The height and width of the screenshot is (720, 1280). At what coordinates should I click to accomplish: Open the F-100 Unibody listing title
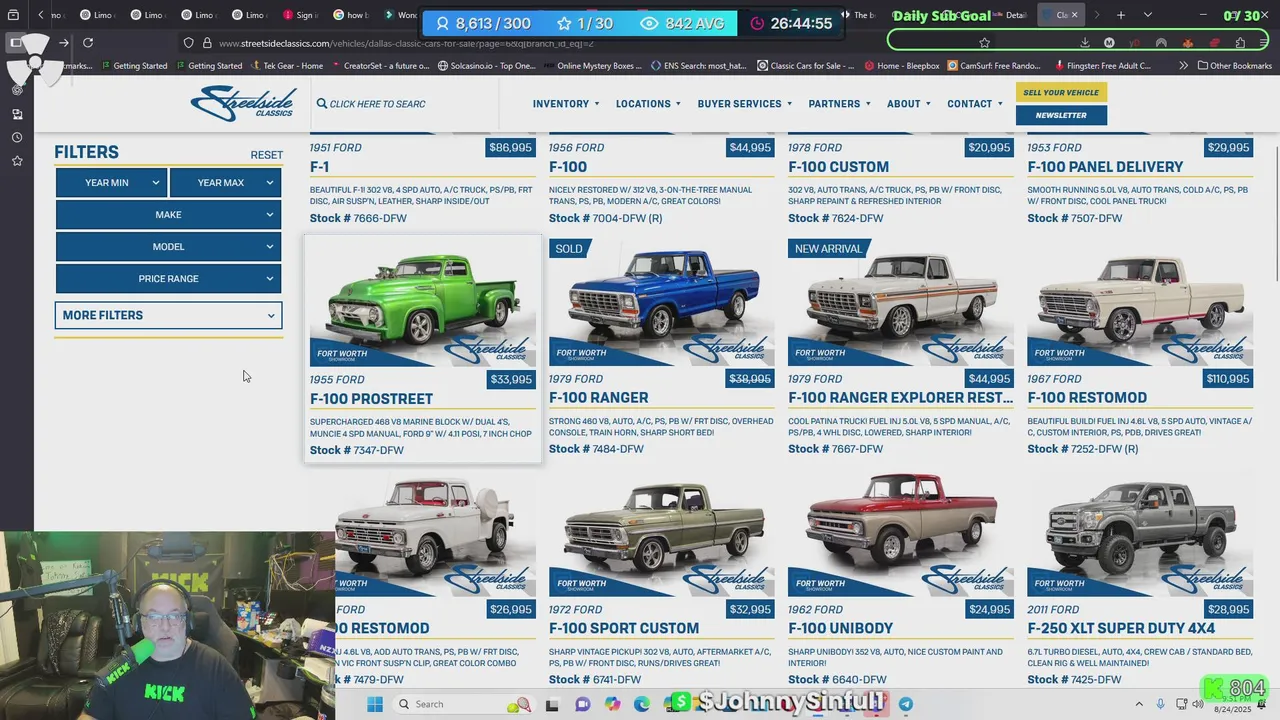(x=840, y=628)
